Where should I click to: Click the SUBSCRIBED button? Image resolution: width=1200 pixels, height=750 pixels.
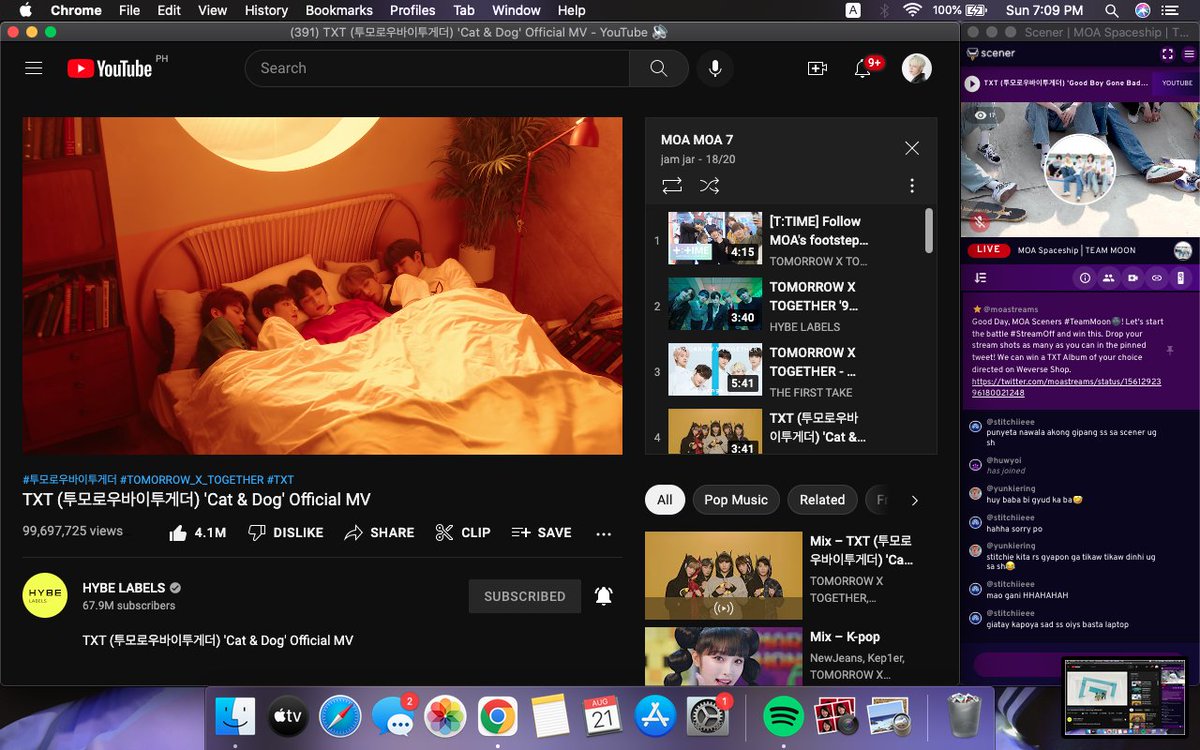click(x=524, y=596)
